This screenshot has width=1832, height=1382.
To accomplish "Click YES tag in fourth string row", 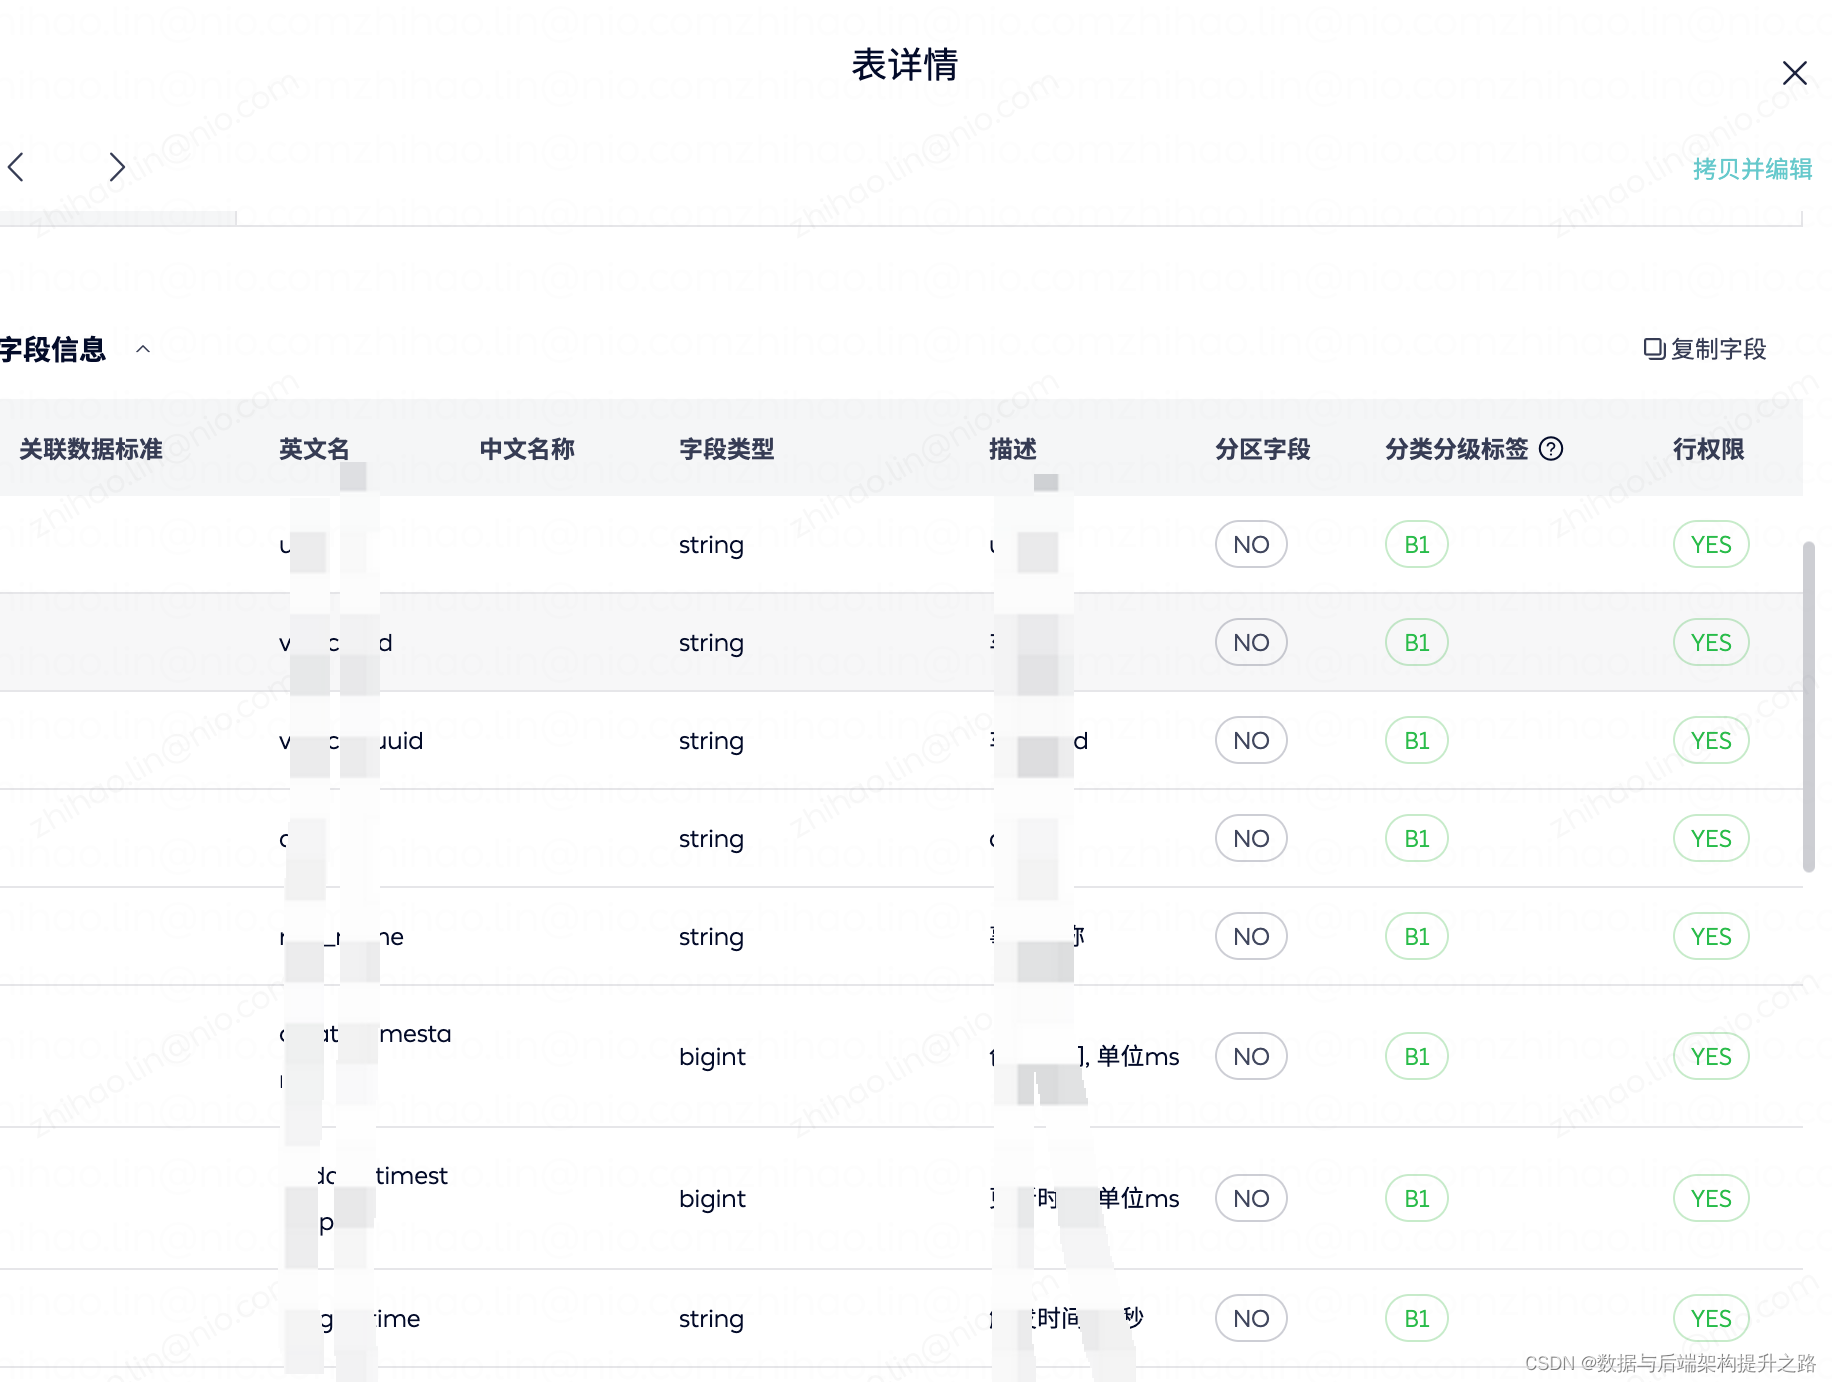I will [1711, 839].
